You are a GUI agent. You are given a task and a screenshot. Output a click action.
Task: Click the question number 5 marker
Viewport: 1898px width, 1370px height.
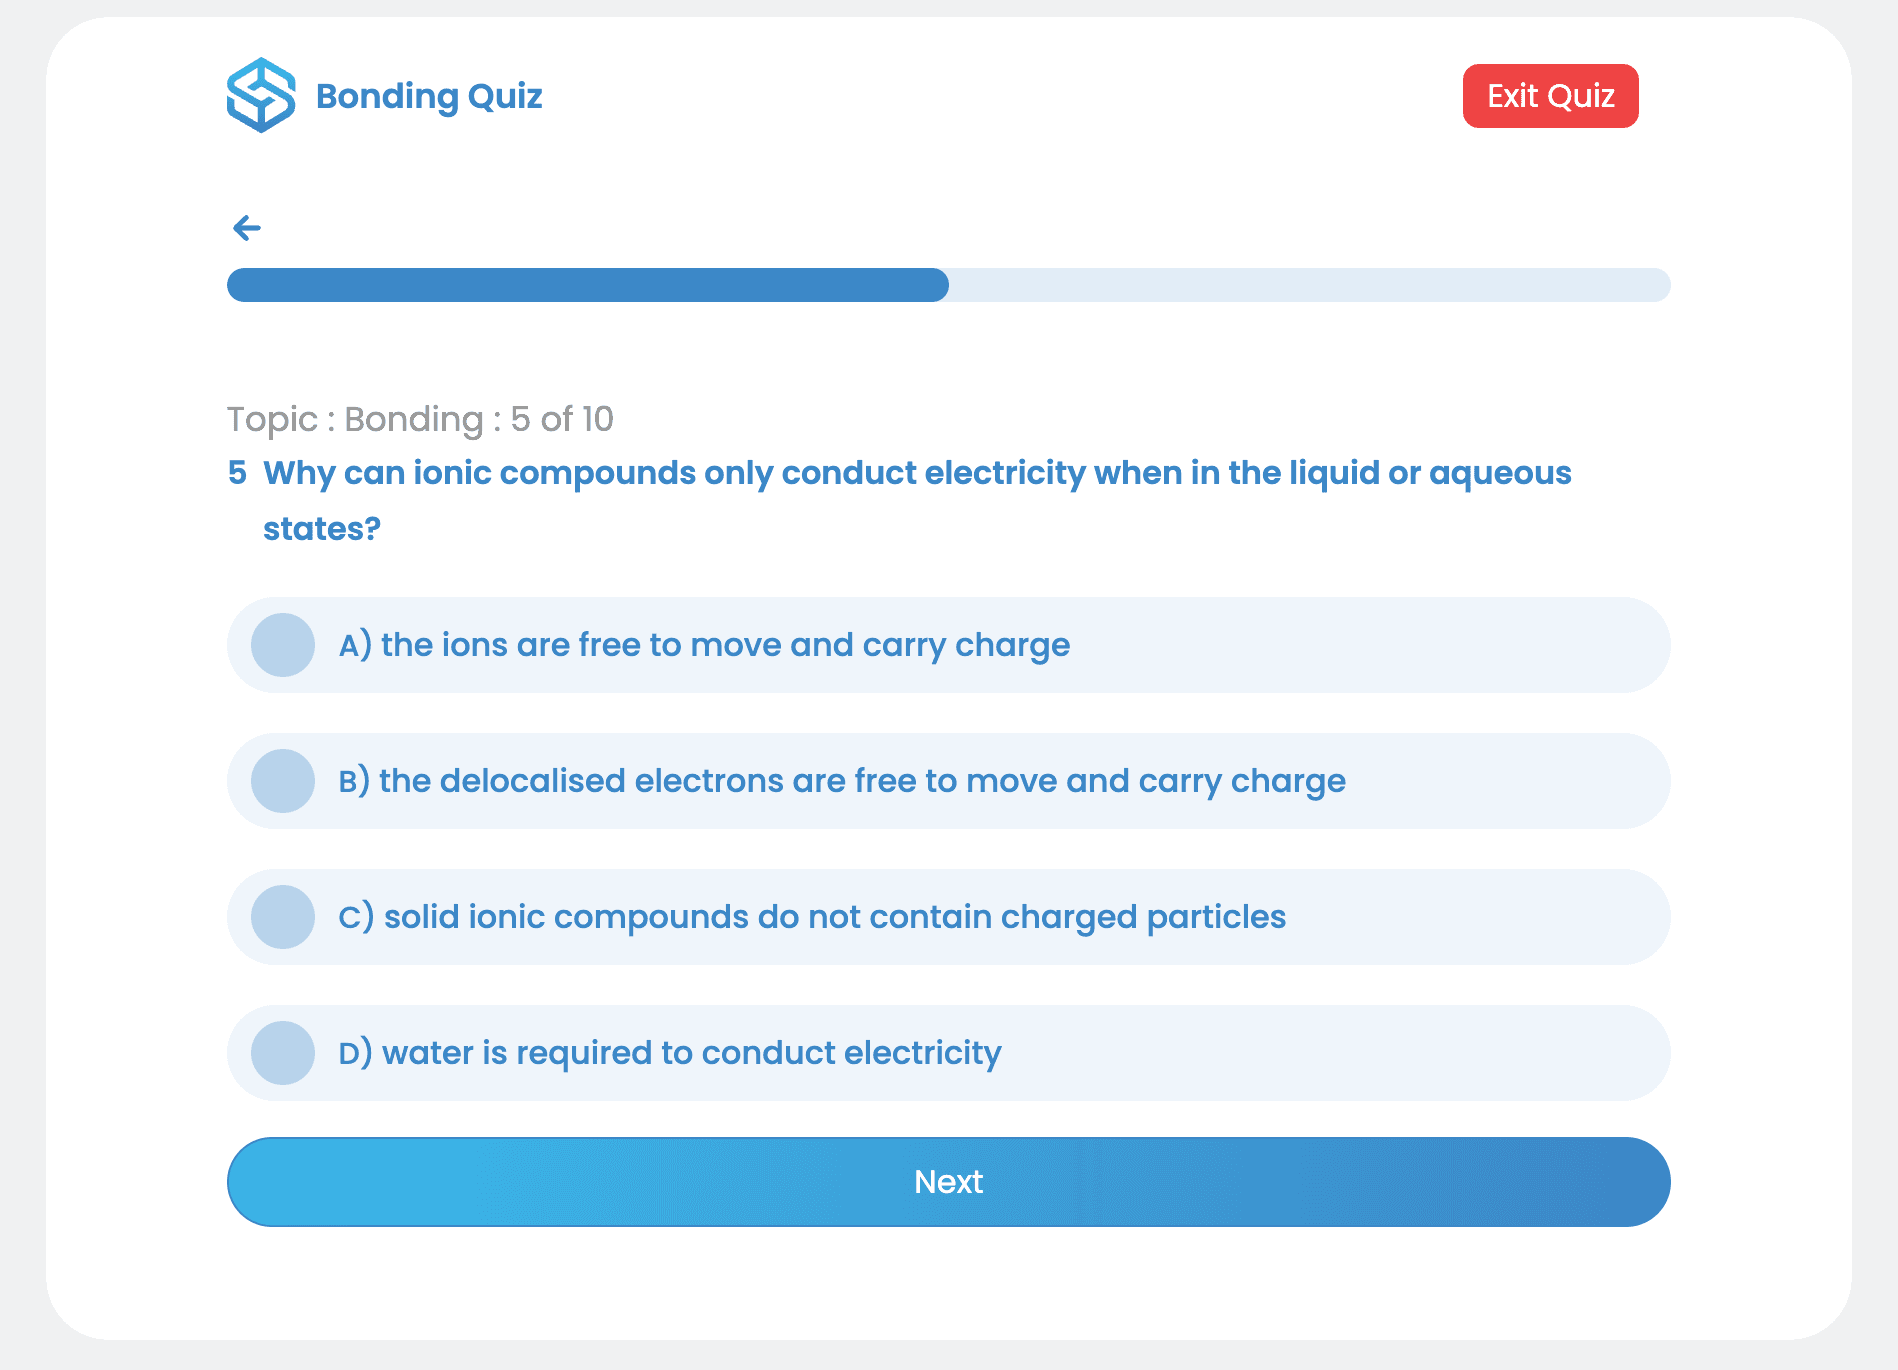tap(237, 472)
